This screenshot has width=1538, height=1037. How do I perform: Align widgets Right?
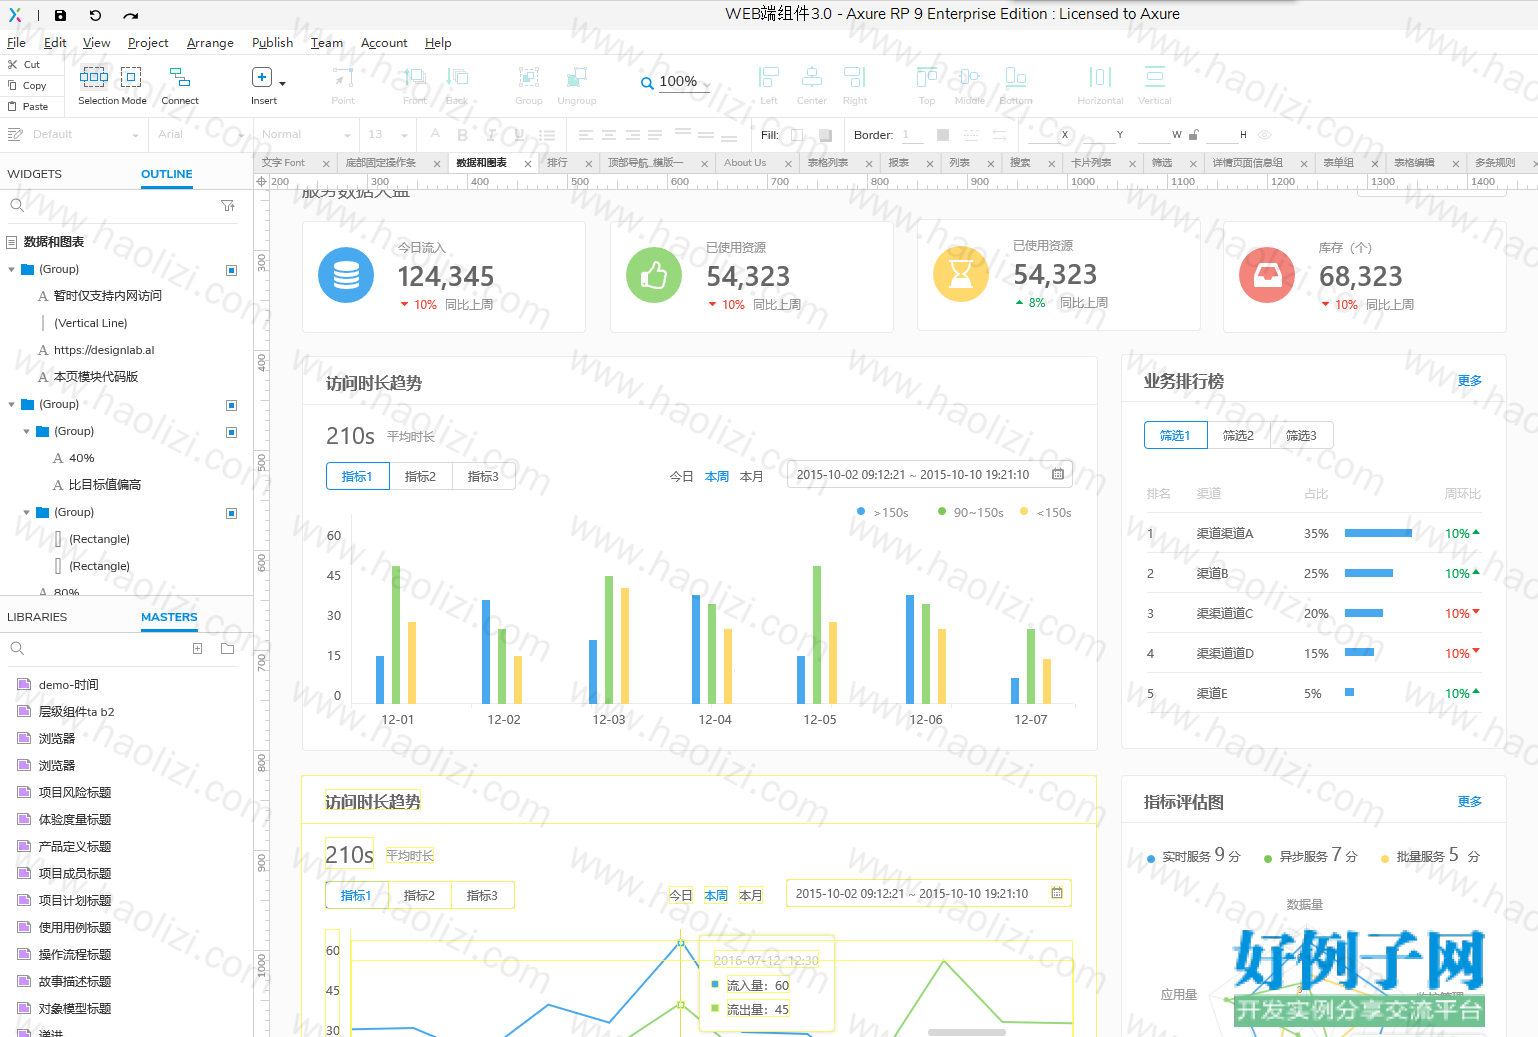[x=855, y=85]
